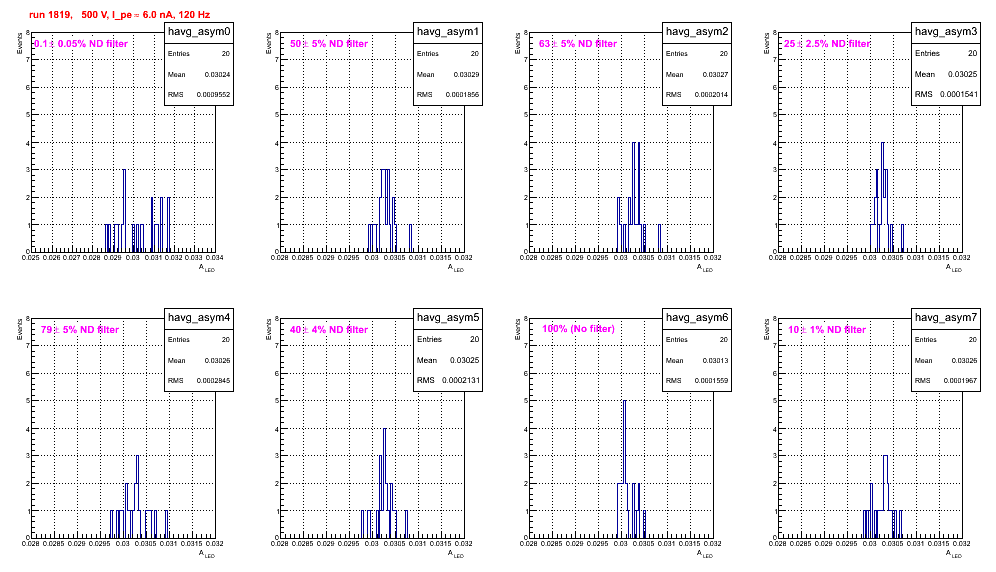The height and width of the screenshot is (572, 996).
Task: Click the Mean value in havg_asym4 box
Action: tap(217, 361)
